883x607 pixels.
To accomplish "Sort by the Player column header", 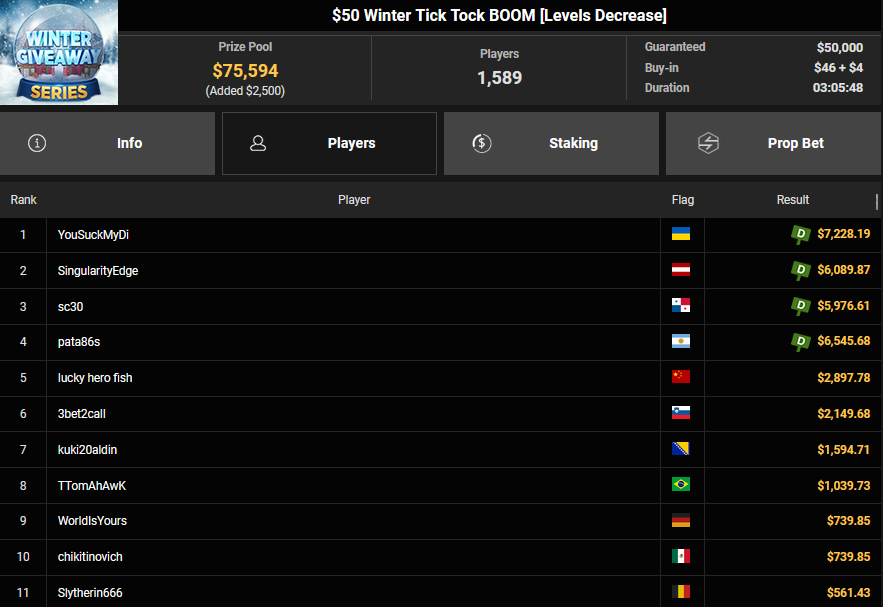I will (x=354, y=200).
